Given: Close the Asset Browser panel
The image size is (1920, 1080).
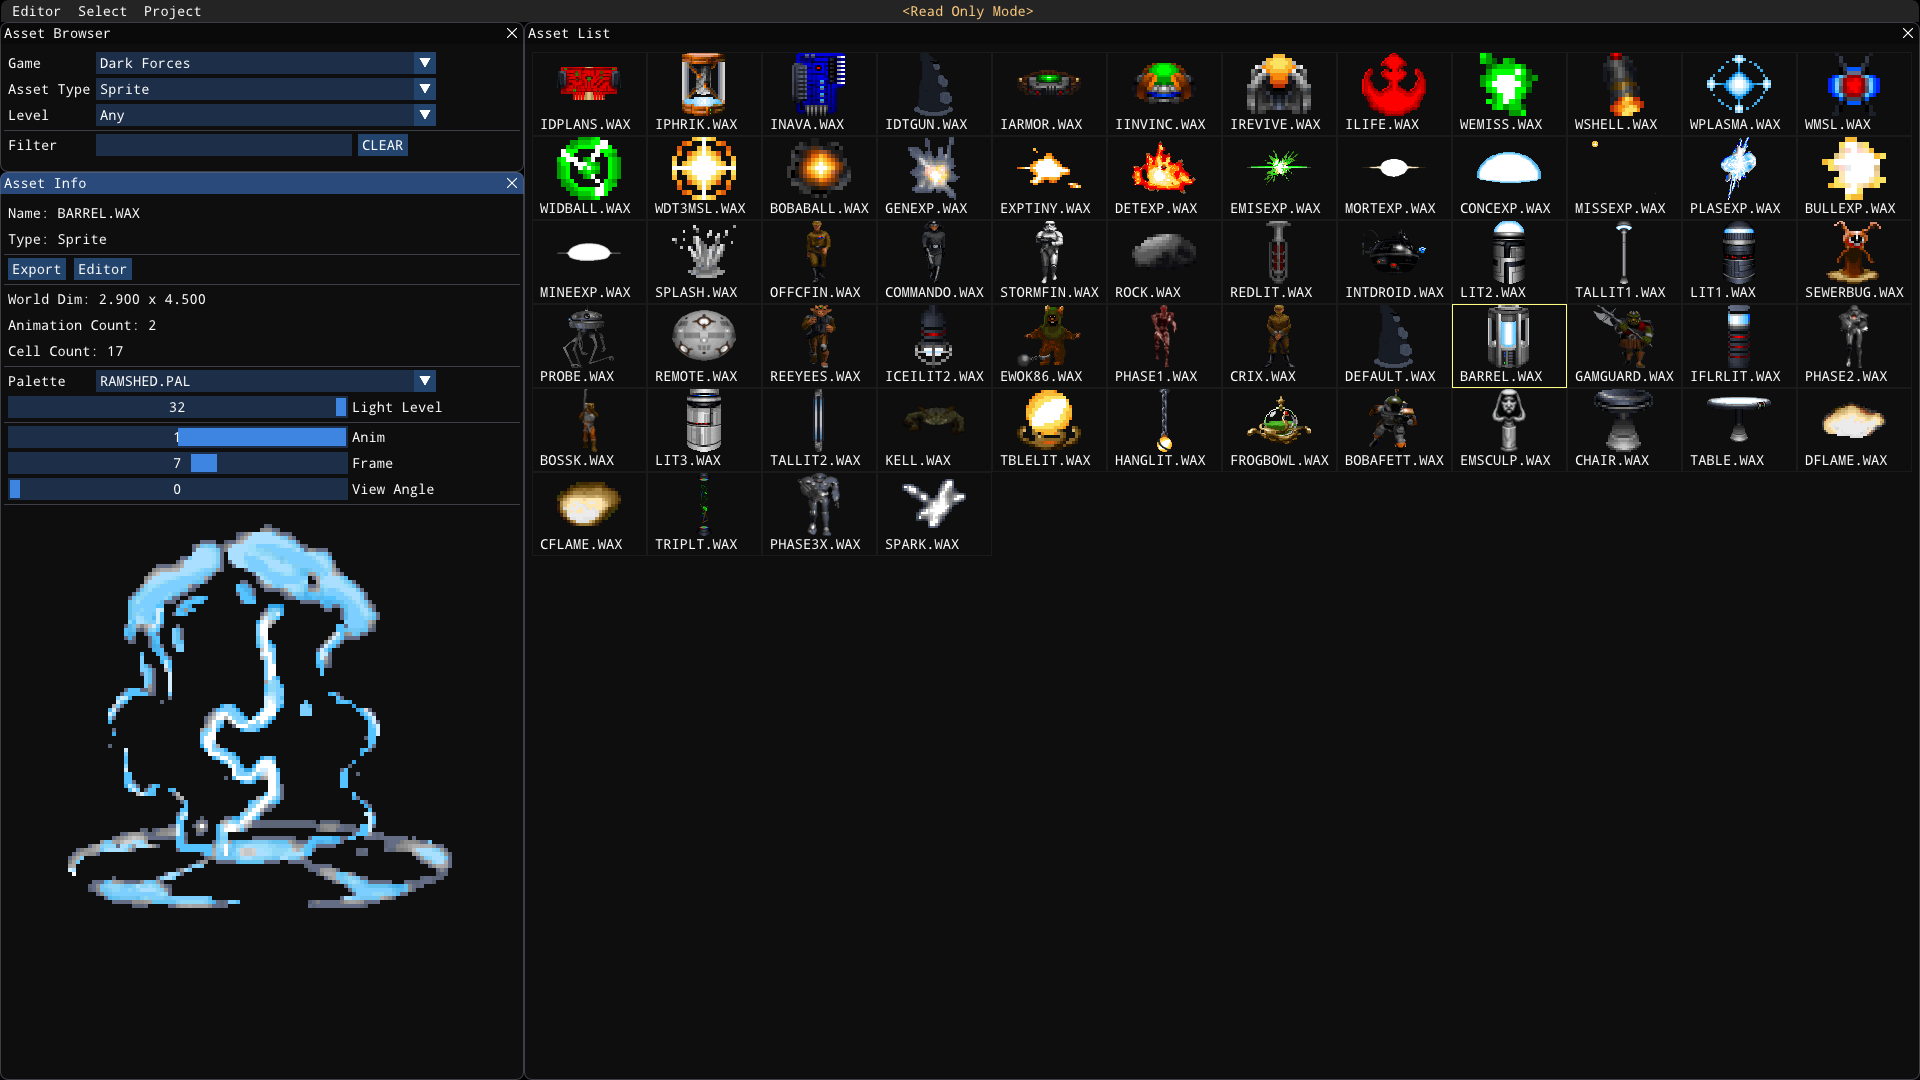Looking at the screenshot, I should coord(512,33).
